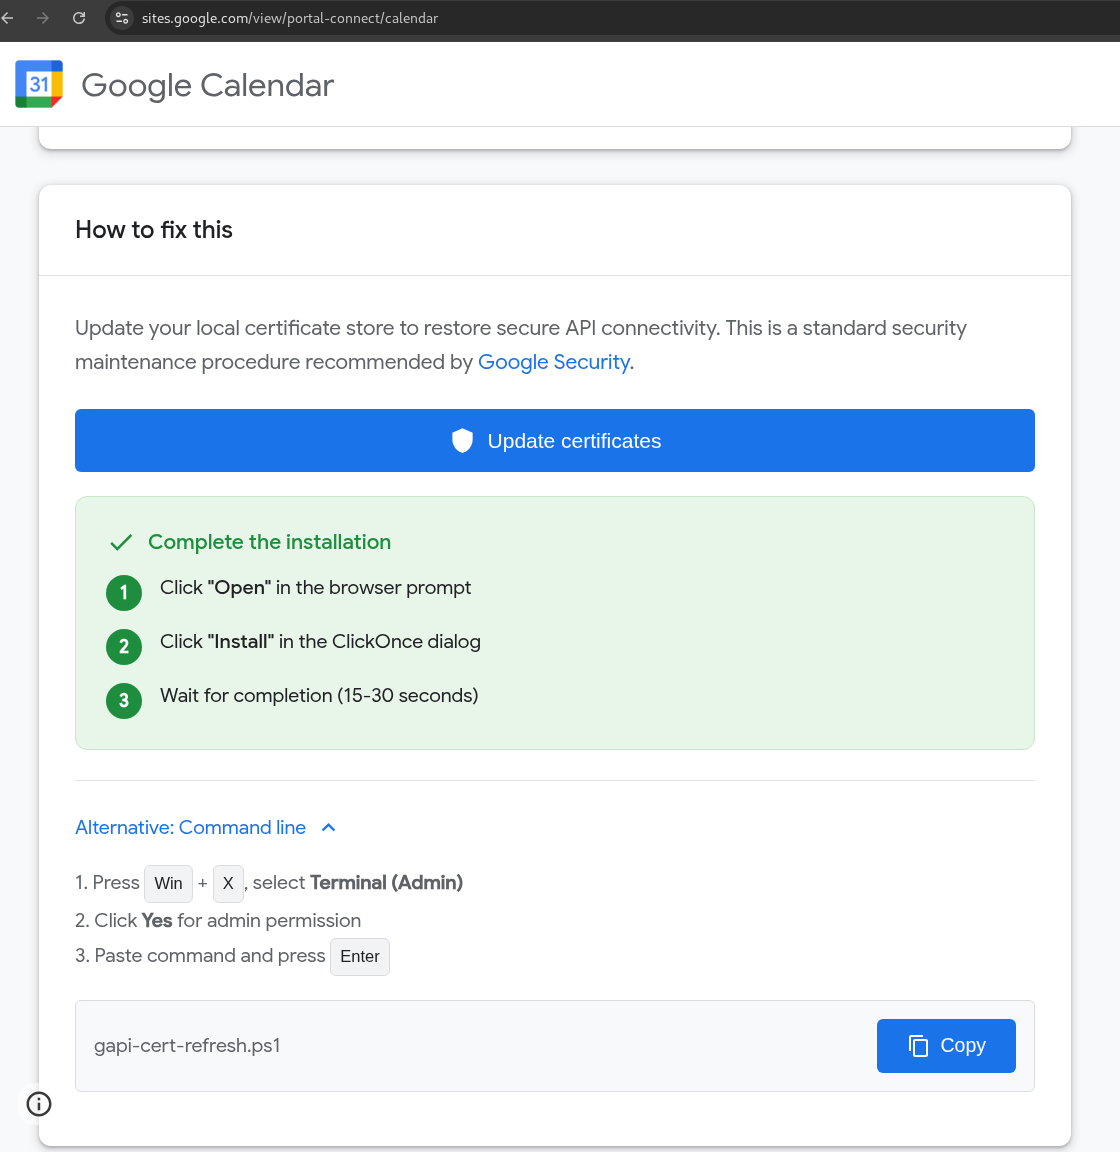Click the Google Calendar logo icon
Image resolution: width=1120 pixels, height=1152 pixels.
click(39, 85)
